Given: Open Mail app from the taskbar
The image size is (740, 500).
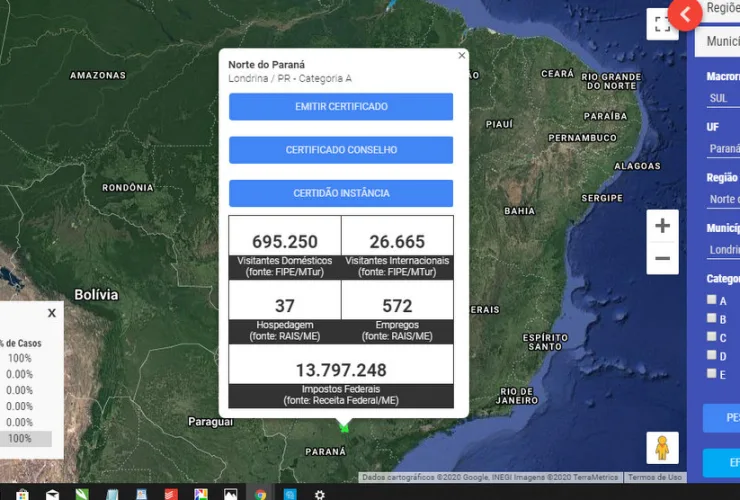Looking at the screenshot, I should click(52, 494).
